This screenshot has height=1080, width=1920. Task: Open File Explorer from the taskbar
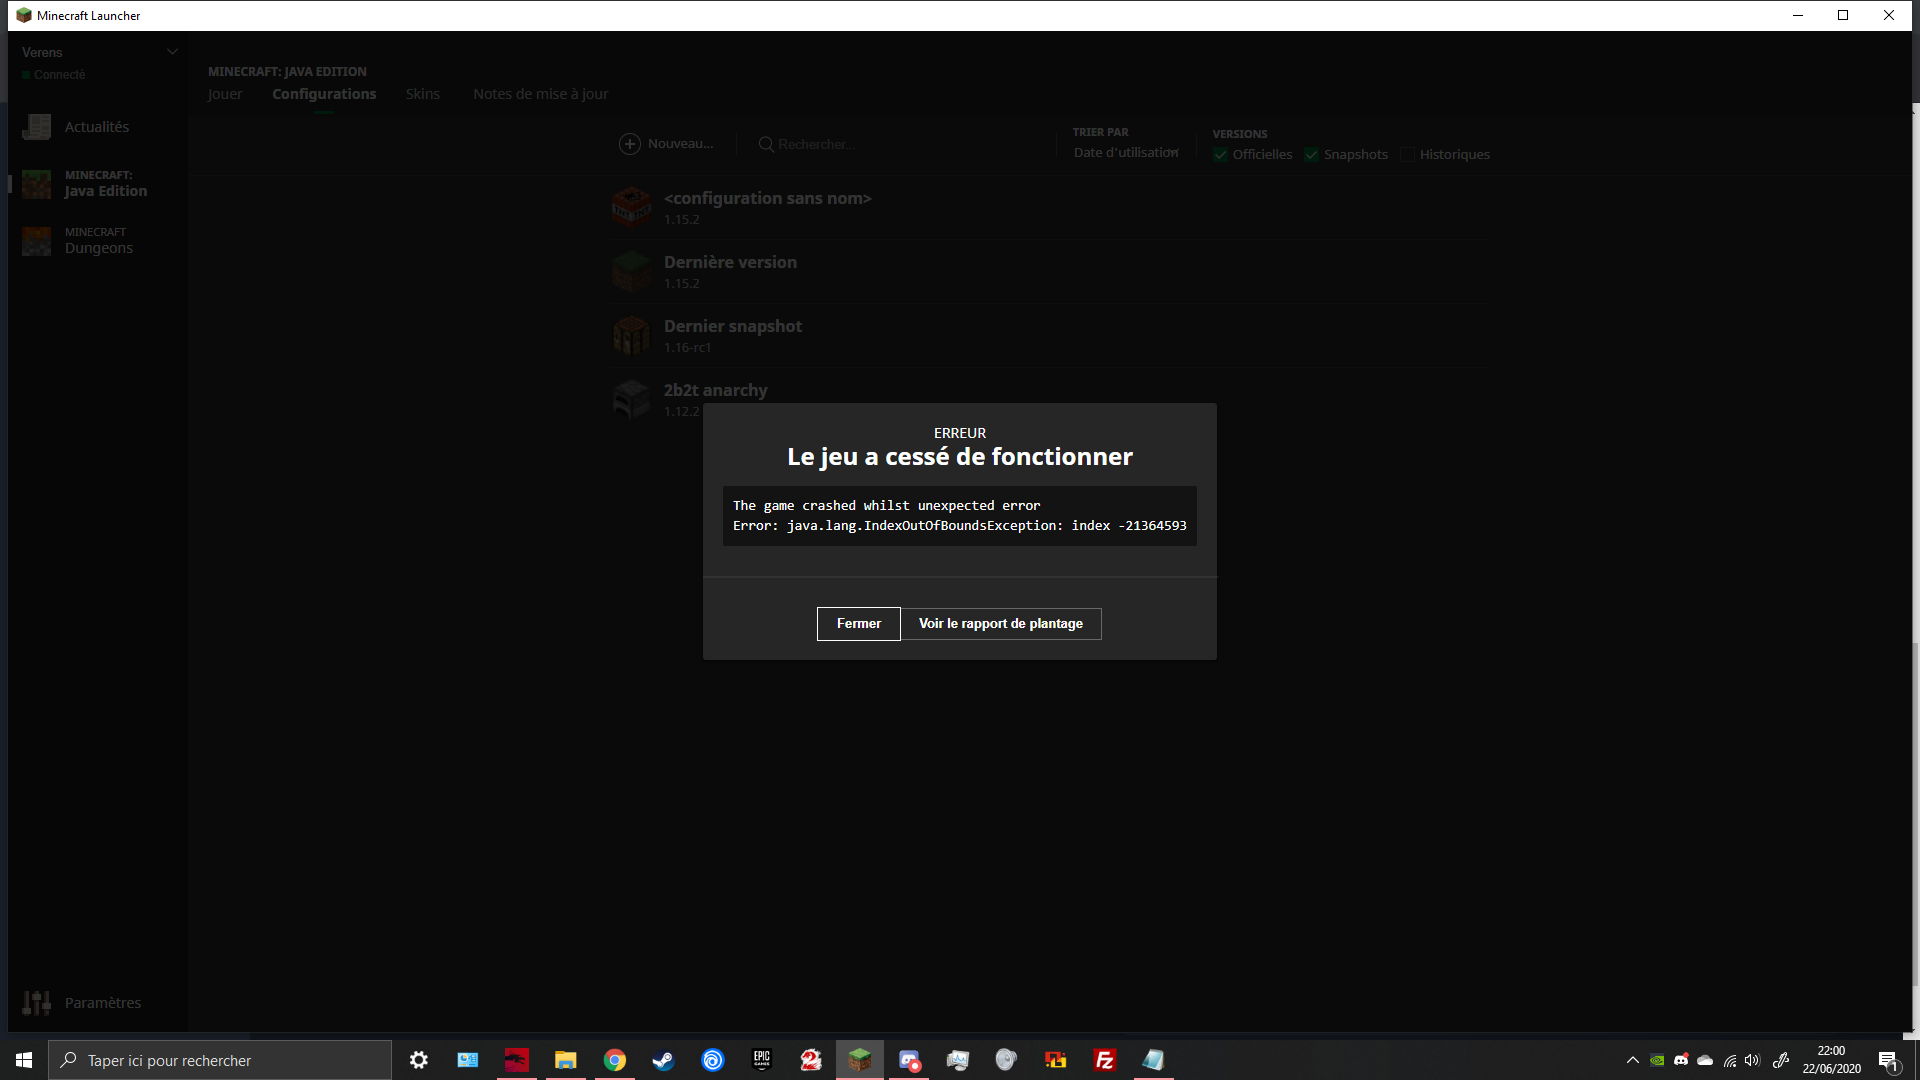point(566,1060)
